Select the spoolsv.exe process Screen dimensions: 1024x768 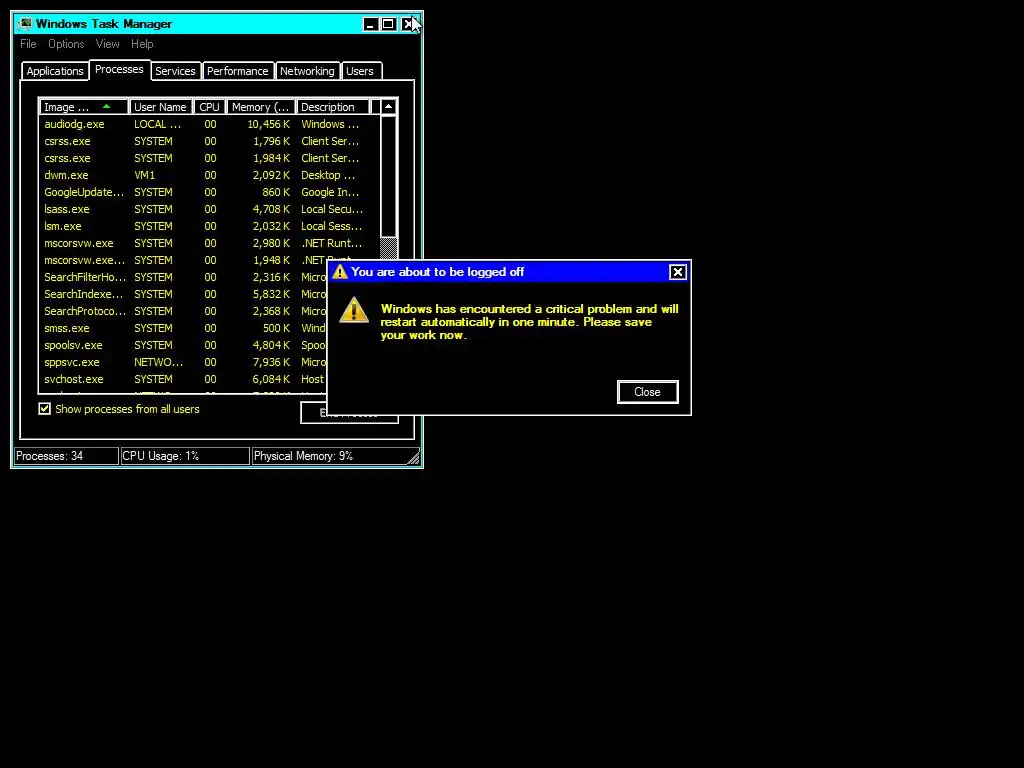[x=183, y=345]
